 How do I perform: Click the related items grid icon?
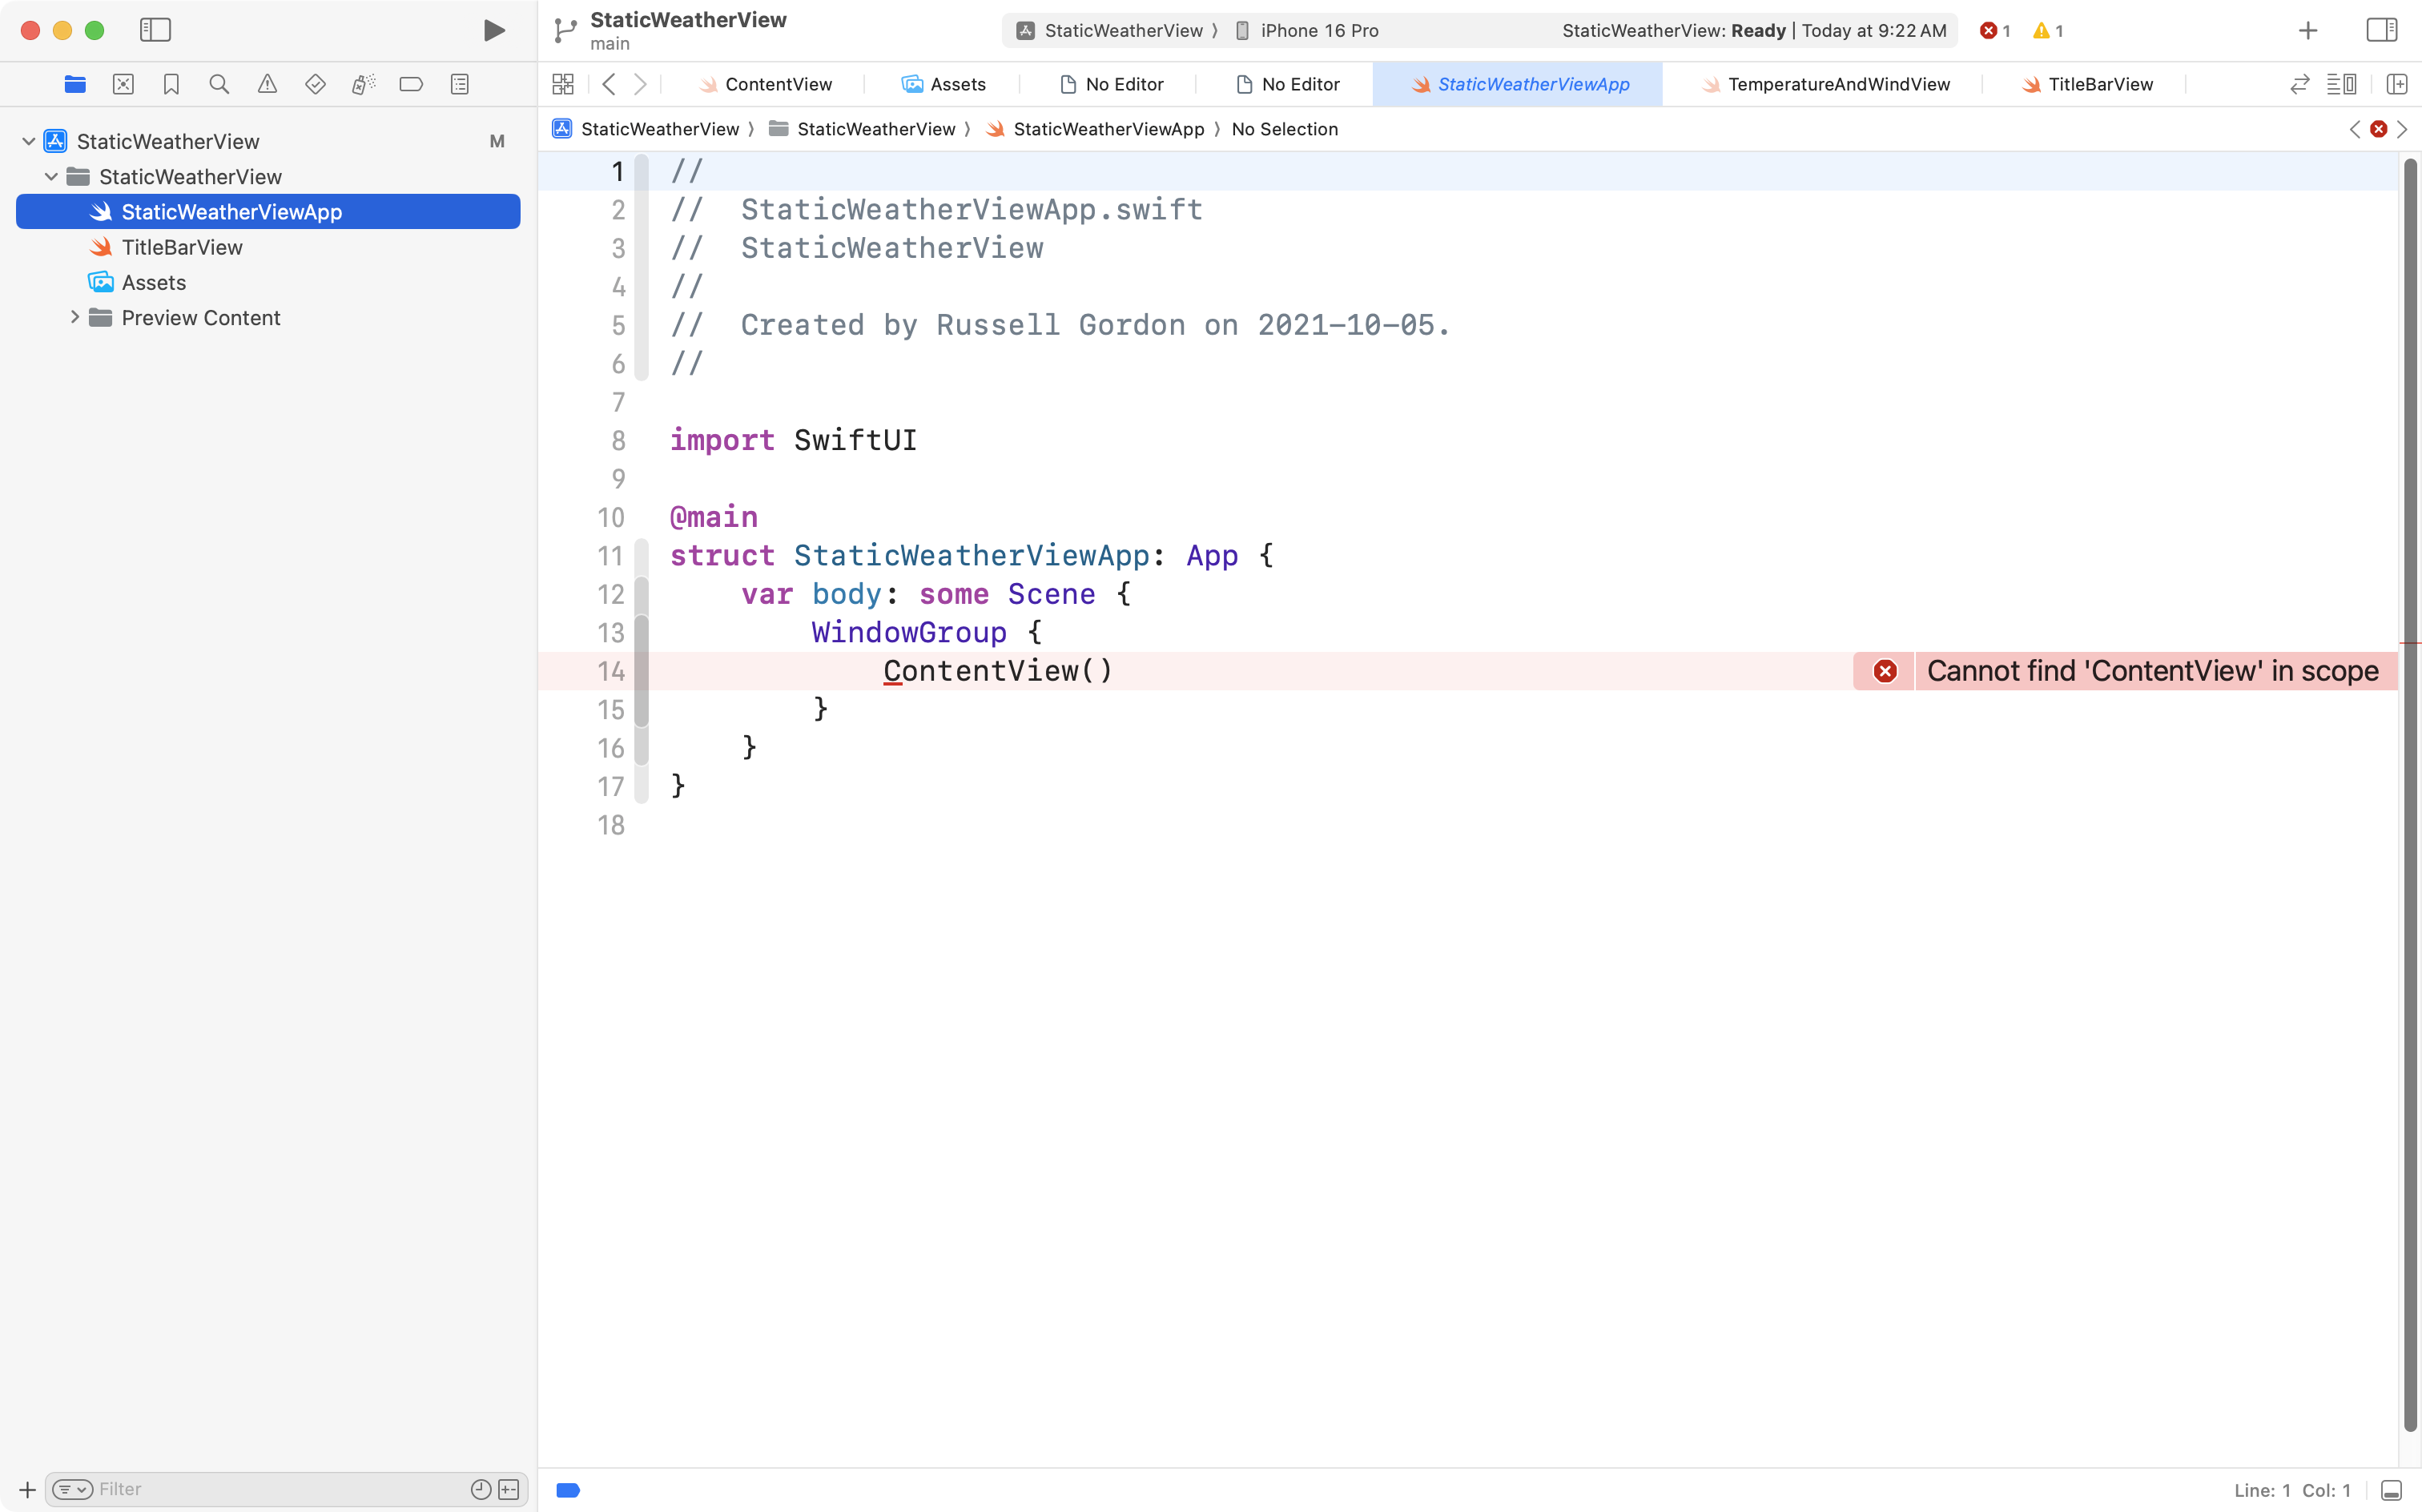click(563, 84)
